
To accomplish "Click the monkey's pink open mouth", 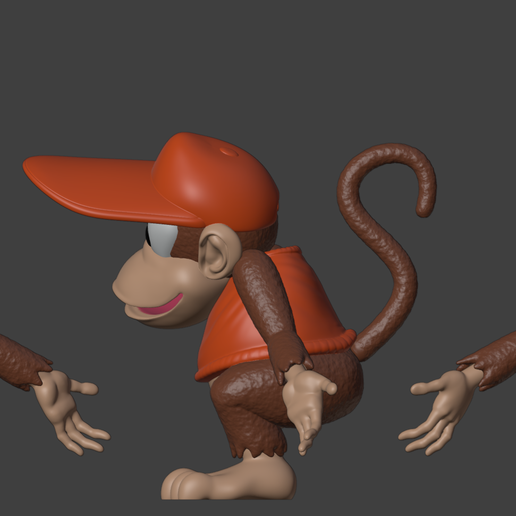I will [161, 306].
